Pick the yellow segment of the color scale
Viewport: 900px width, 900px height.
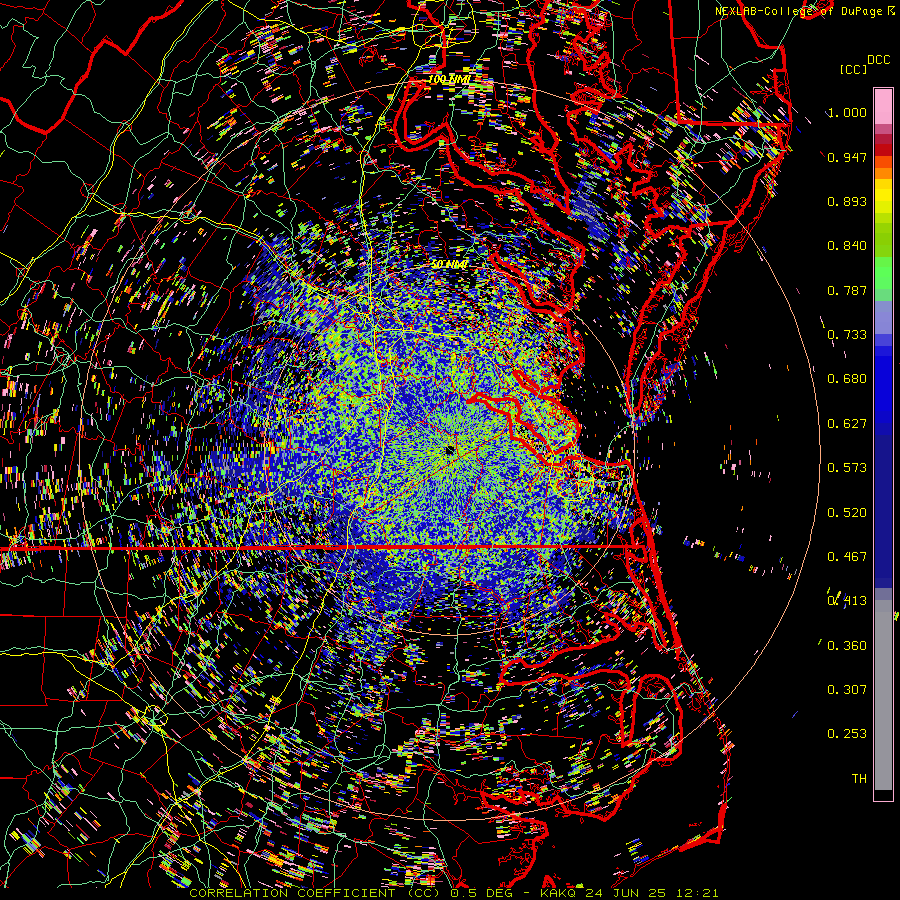point(883,196)
